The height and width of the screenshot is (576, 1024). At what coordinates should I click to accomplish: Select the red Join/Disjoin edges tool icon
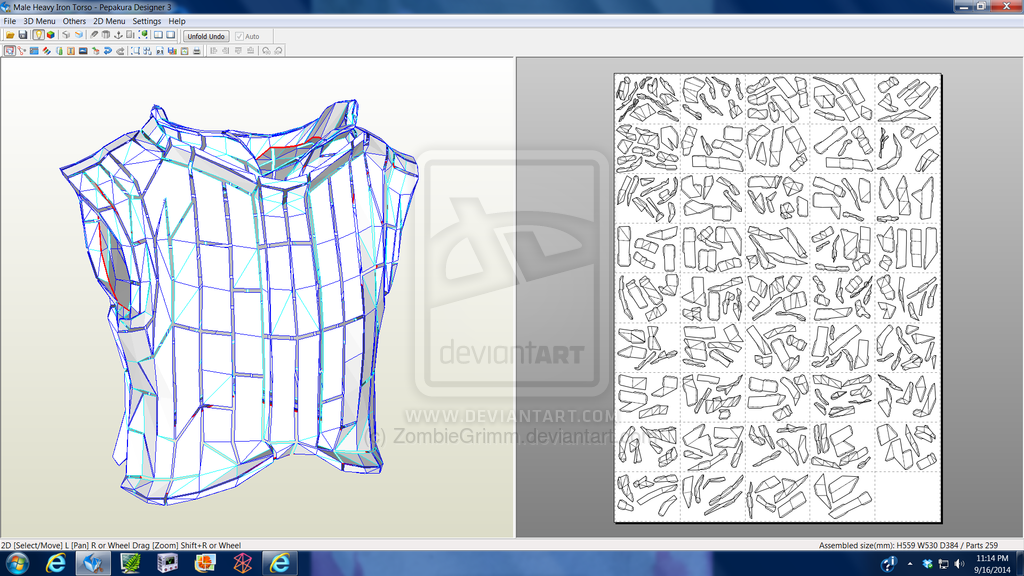pyautogui.click(x=22, y=50)
